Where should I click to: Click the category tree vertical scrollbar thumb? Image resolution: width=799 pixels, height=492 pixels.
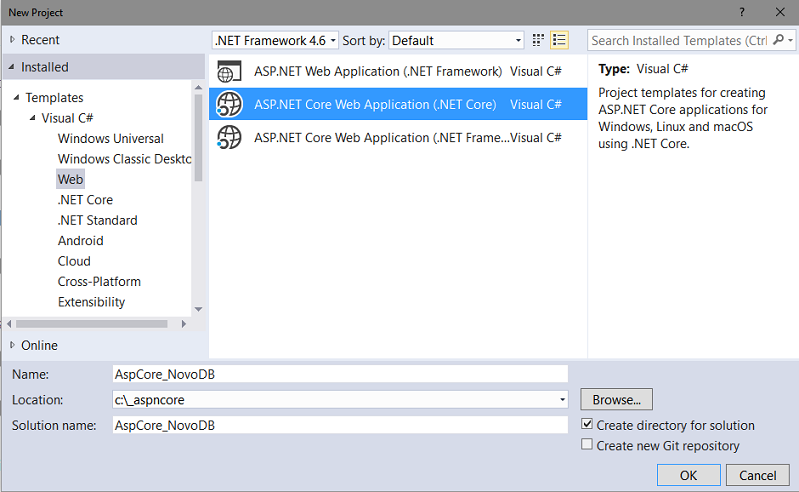[x=198, y=138]
